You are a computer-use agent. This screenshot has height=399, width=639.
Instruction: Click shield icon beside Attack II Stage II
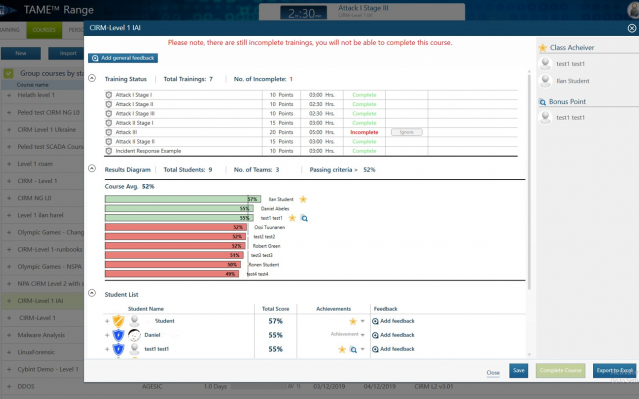coord(108,142)
